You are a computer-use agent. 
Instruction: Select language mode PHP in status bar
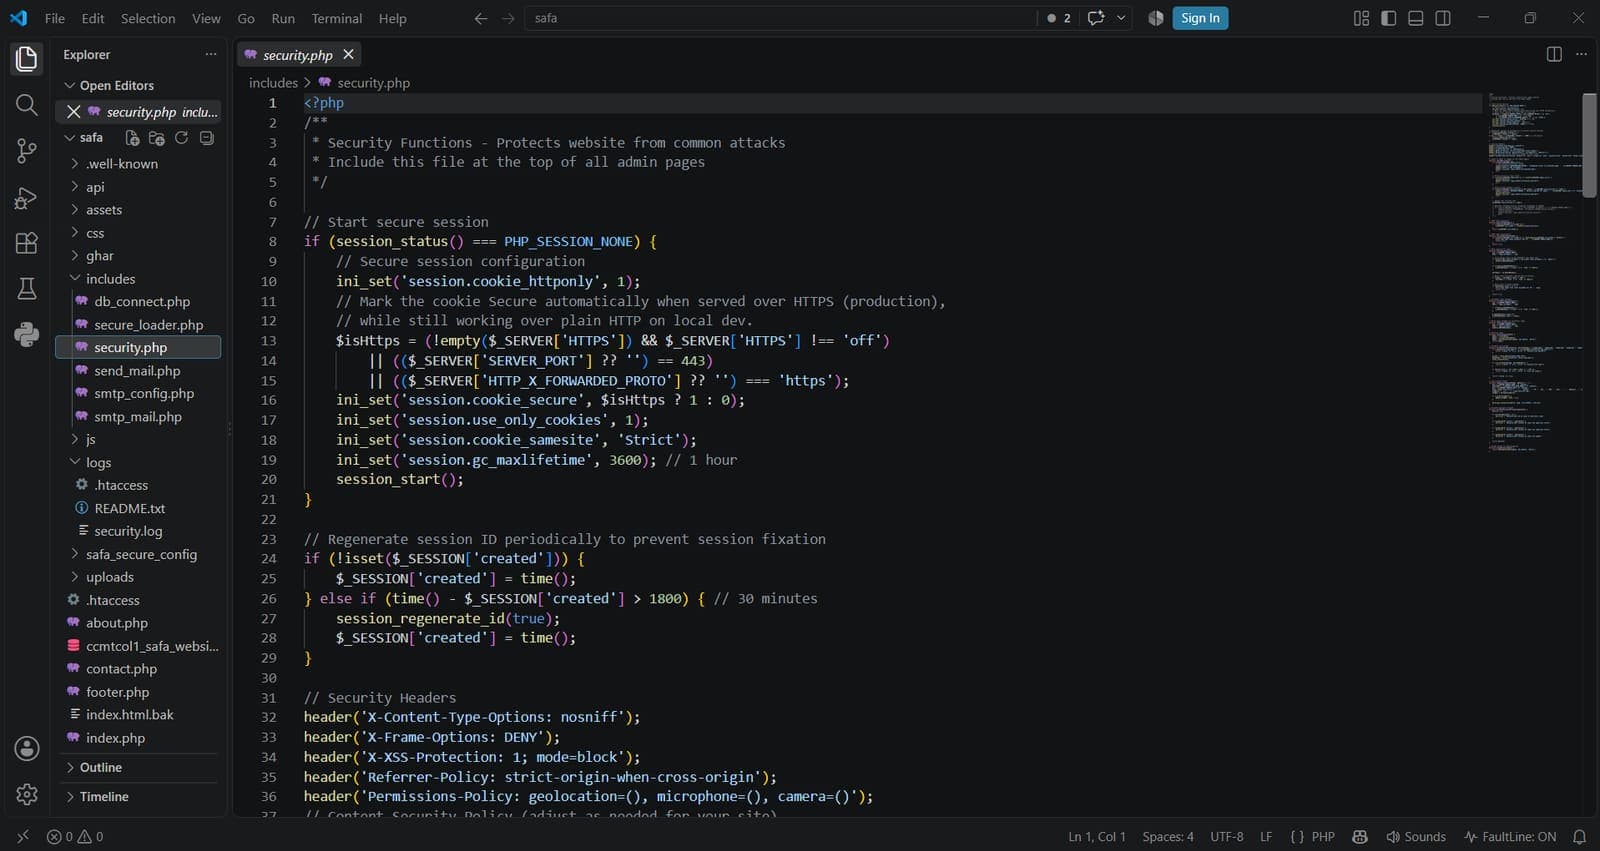point(1323,837)
